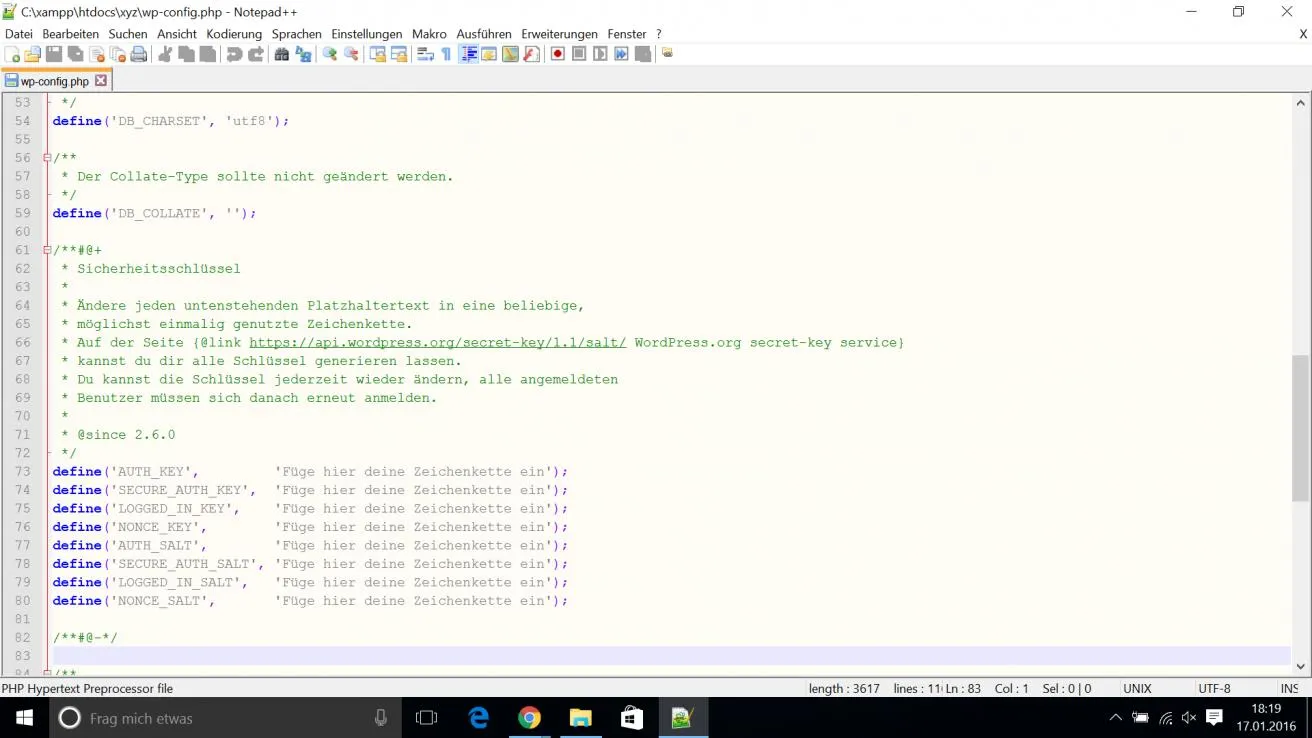
Task: Close the wp-config.php tab with its X
Action: [101, 81]
